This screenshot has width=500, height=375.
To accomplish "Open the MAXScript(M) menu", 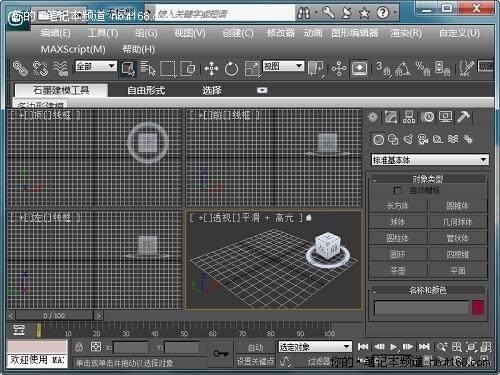I will point(73,49).
